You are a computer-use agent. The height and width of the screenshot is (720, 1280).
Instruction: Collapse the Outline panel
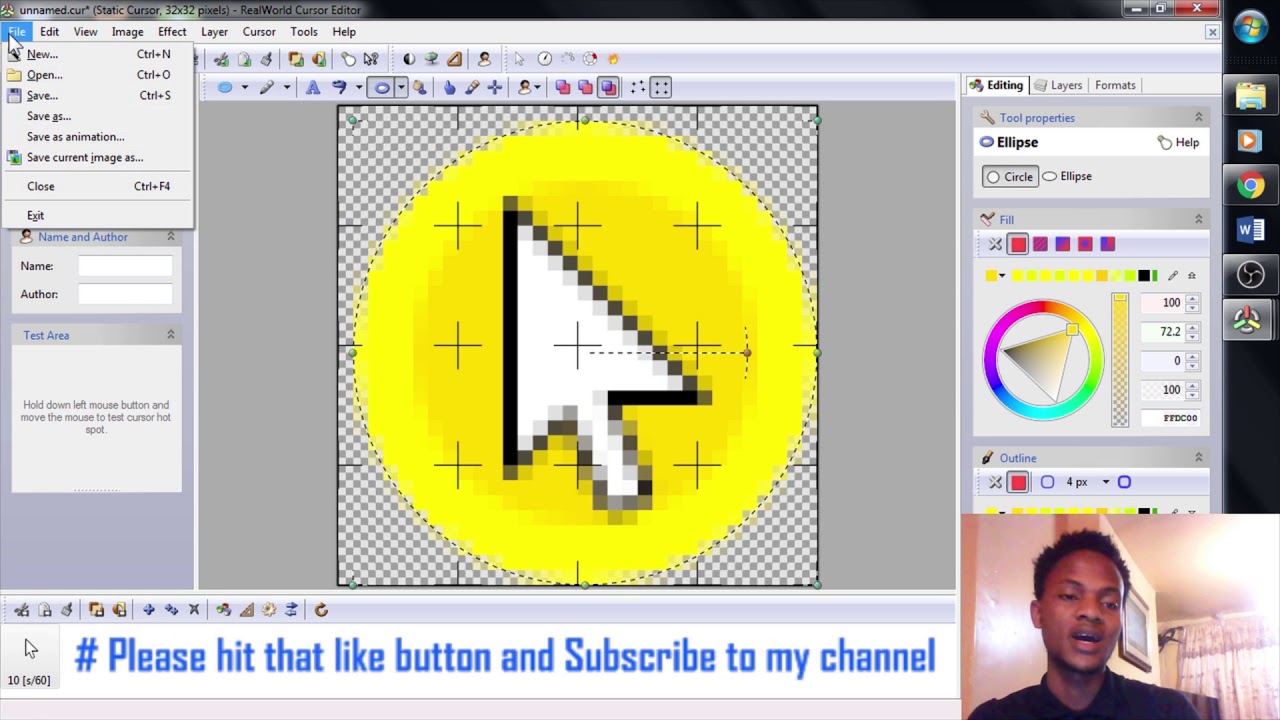(1198, 458)
